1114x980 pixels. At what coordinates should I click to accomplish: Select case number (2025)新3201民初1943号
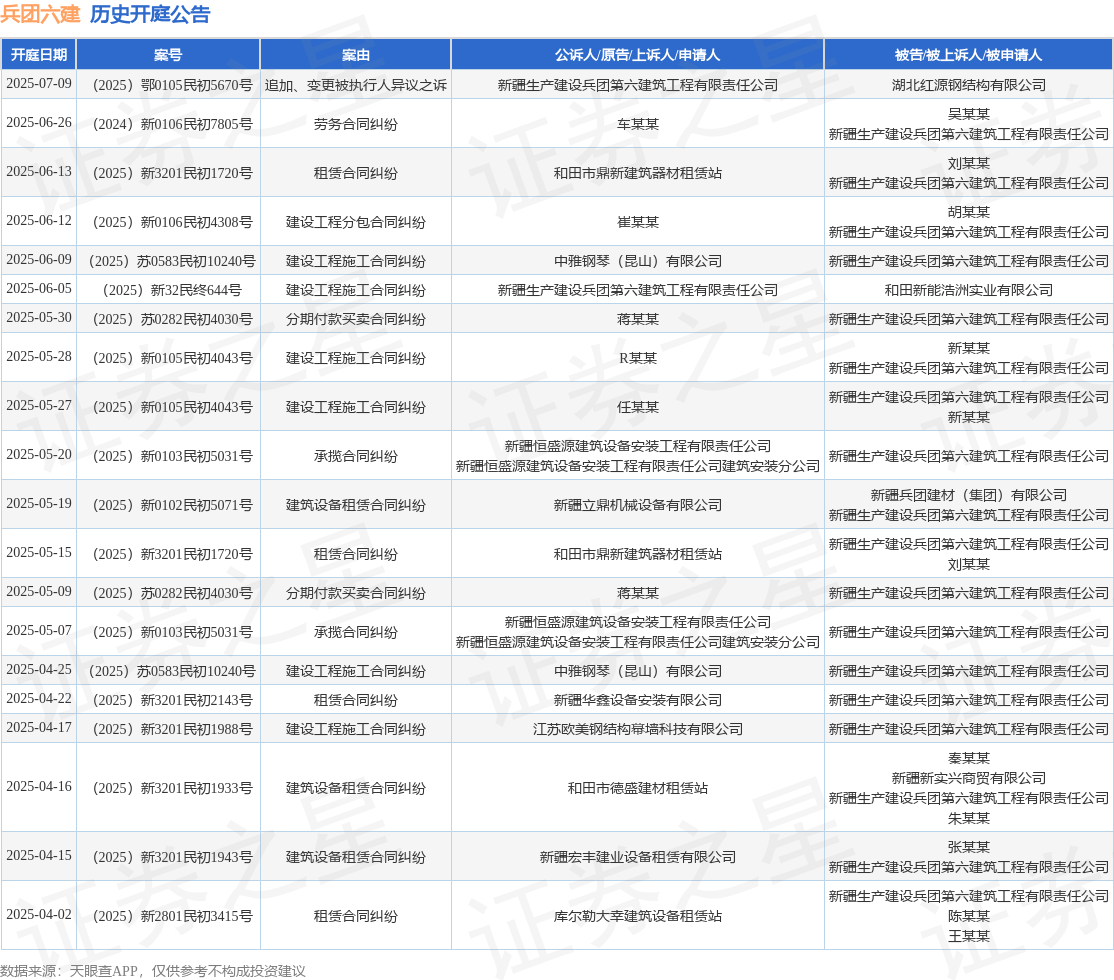[x=172, y=858]
